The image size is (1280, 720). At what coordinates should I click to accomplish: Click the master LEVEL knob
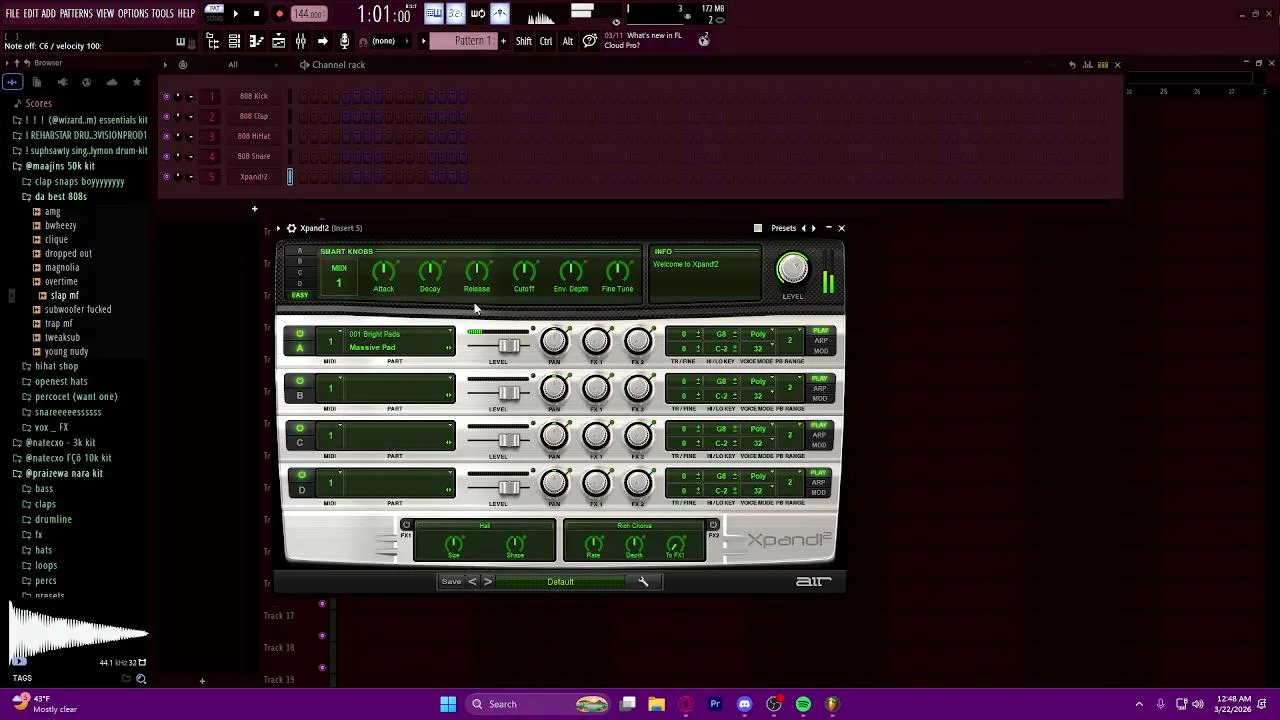[792, 268]
